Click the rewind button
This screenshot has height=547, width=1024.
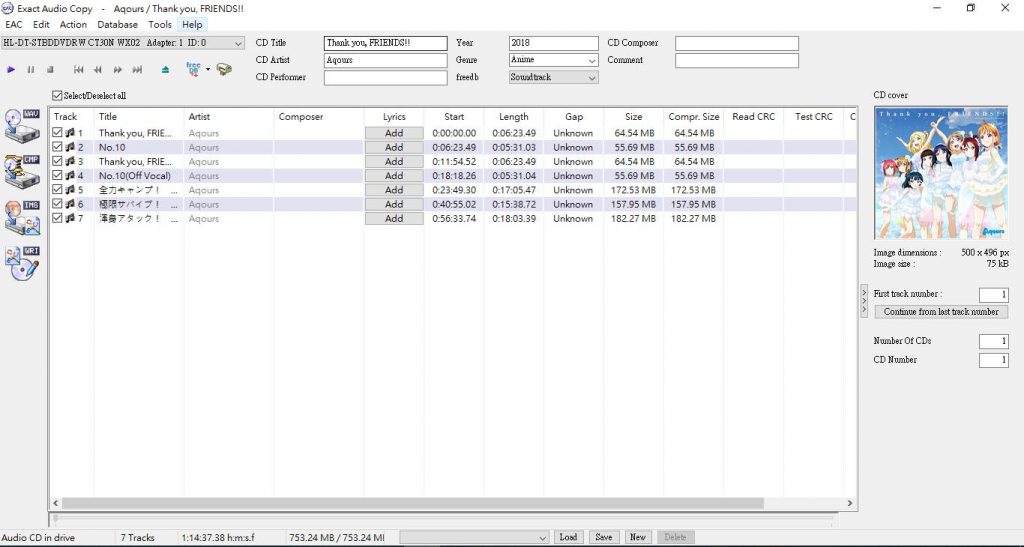pyautogui.click(x=98, y=69)
